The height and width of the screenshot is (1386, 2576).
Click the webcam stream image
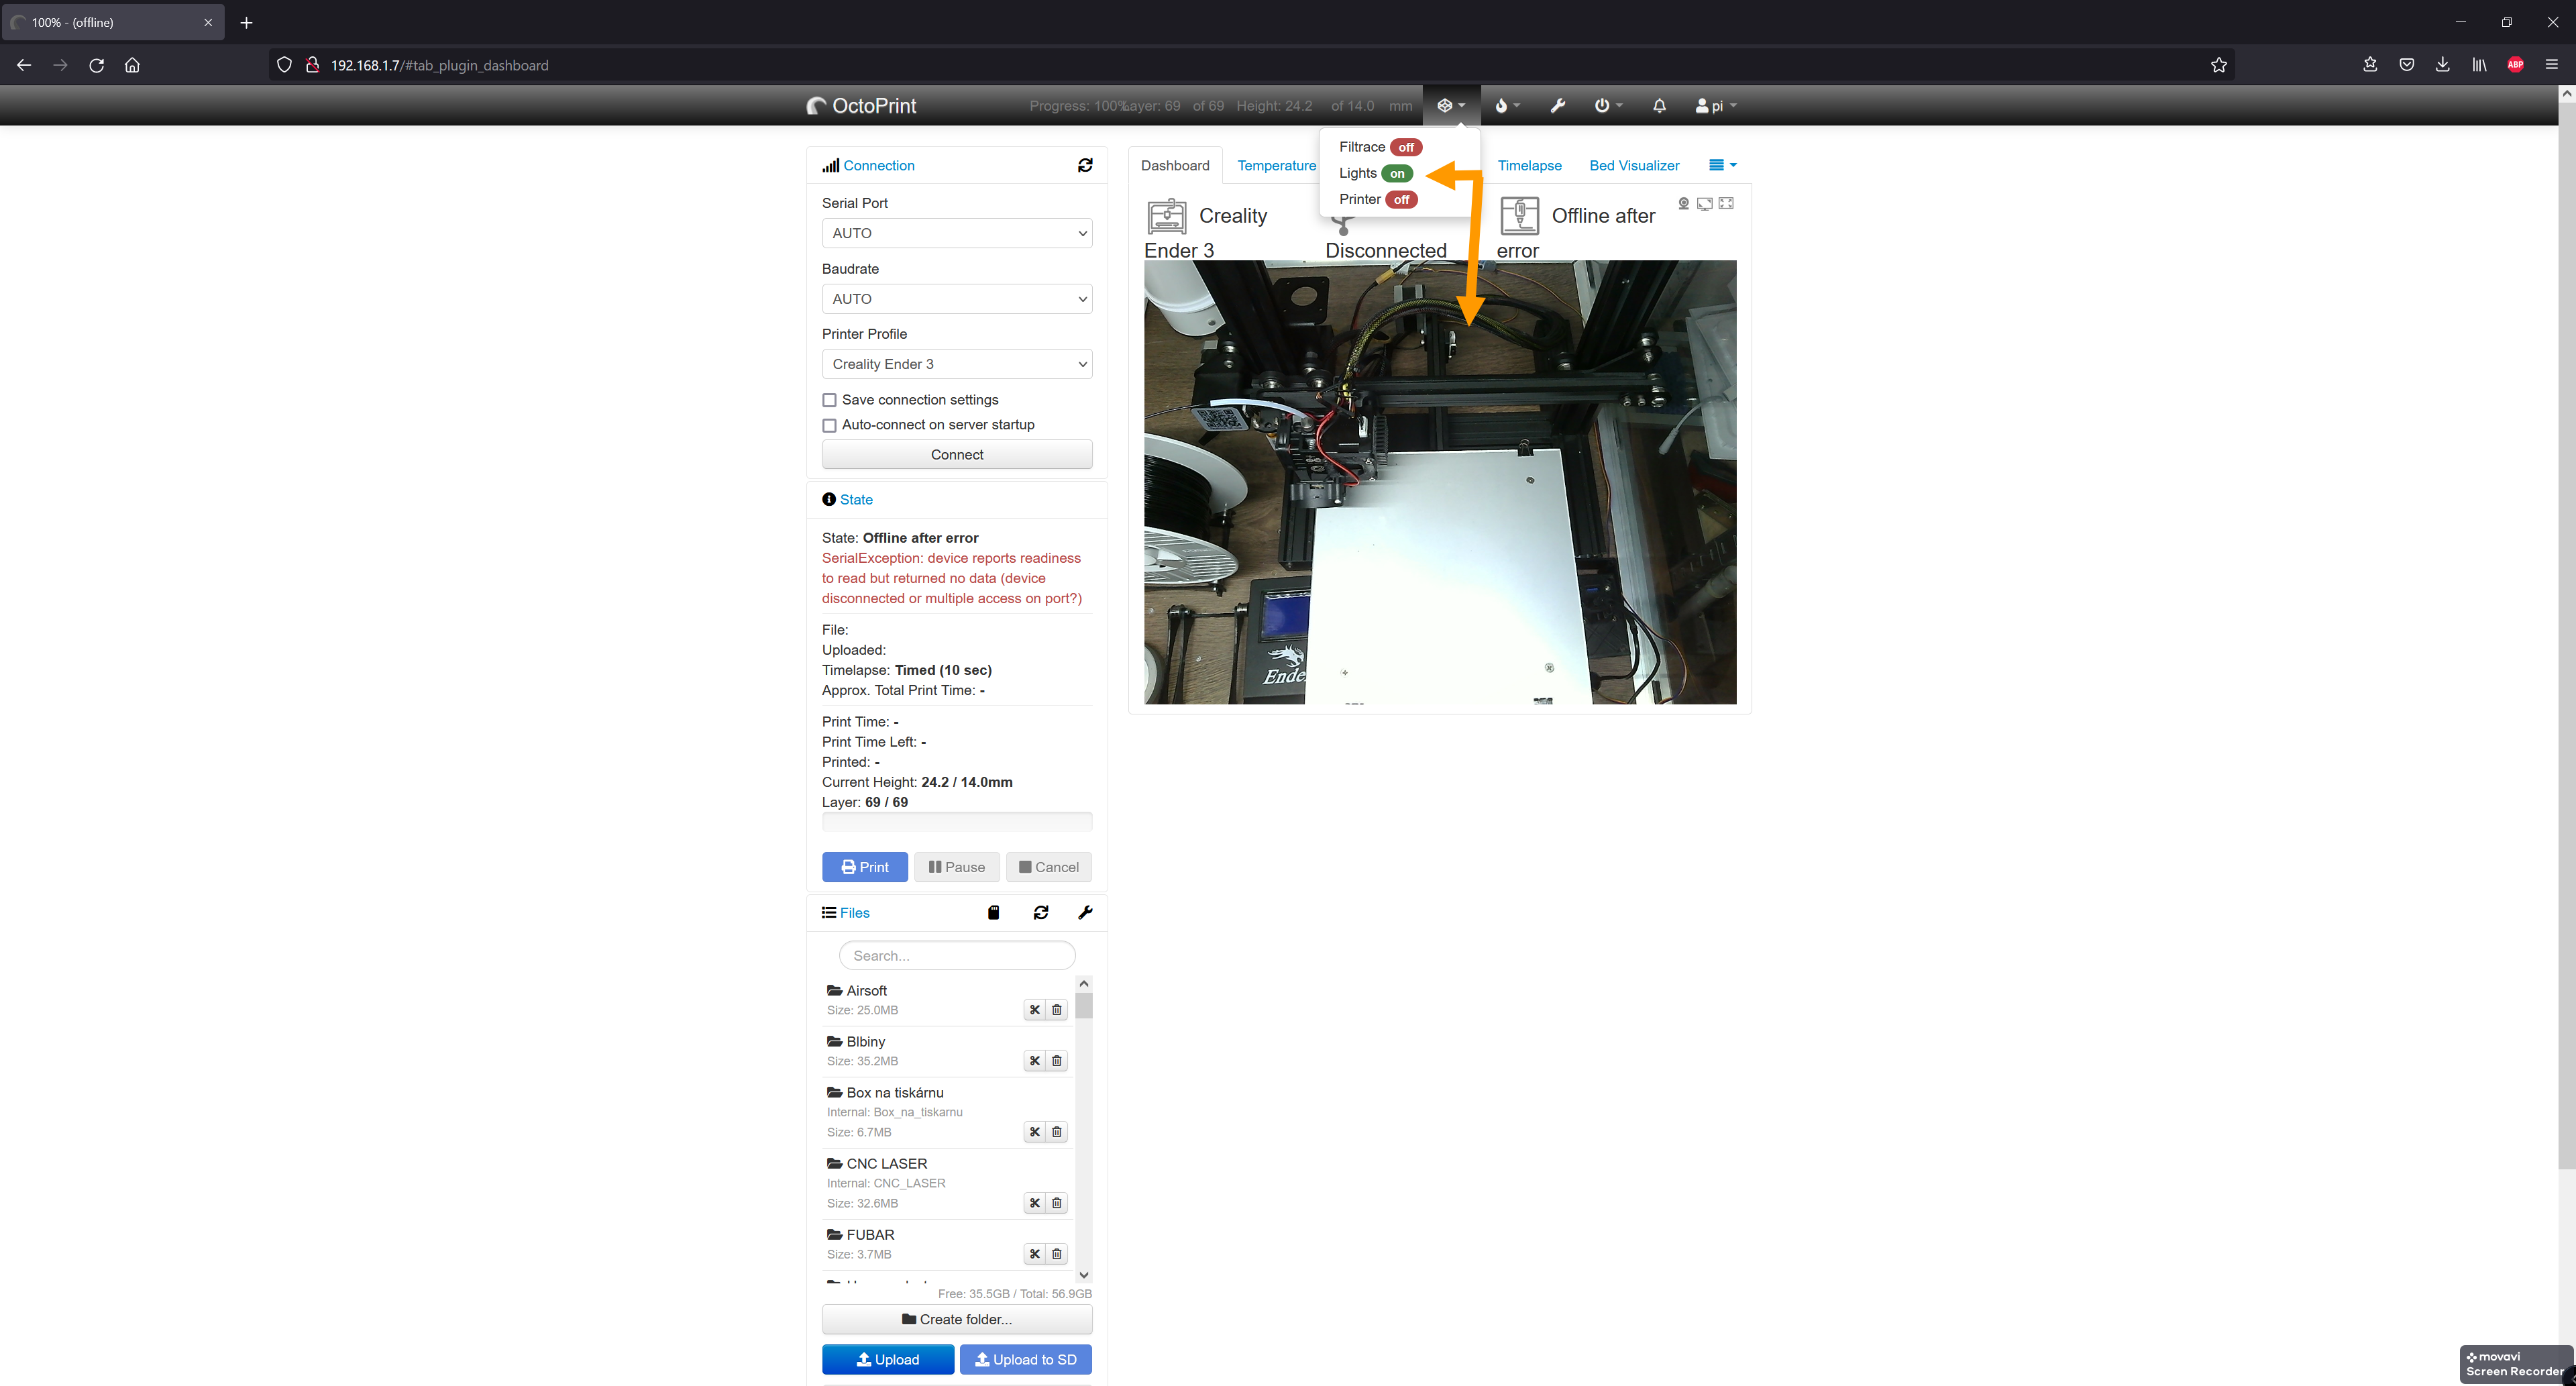[1440, 482]
